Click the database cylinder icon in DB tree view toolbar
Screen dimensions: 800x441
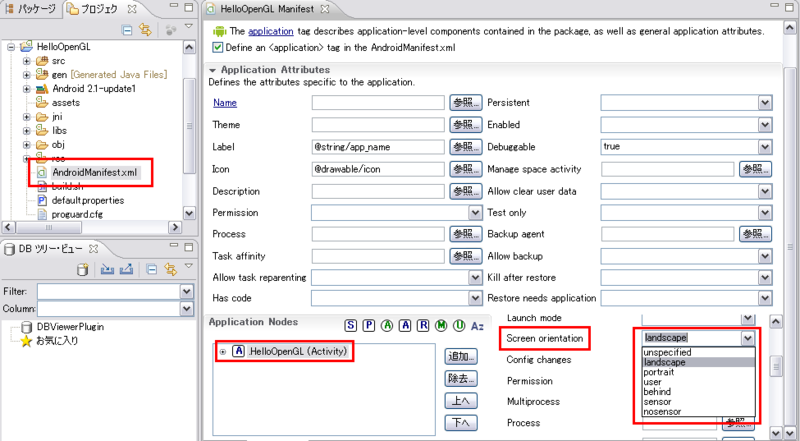pyautogui.click(x=83, y=270)
